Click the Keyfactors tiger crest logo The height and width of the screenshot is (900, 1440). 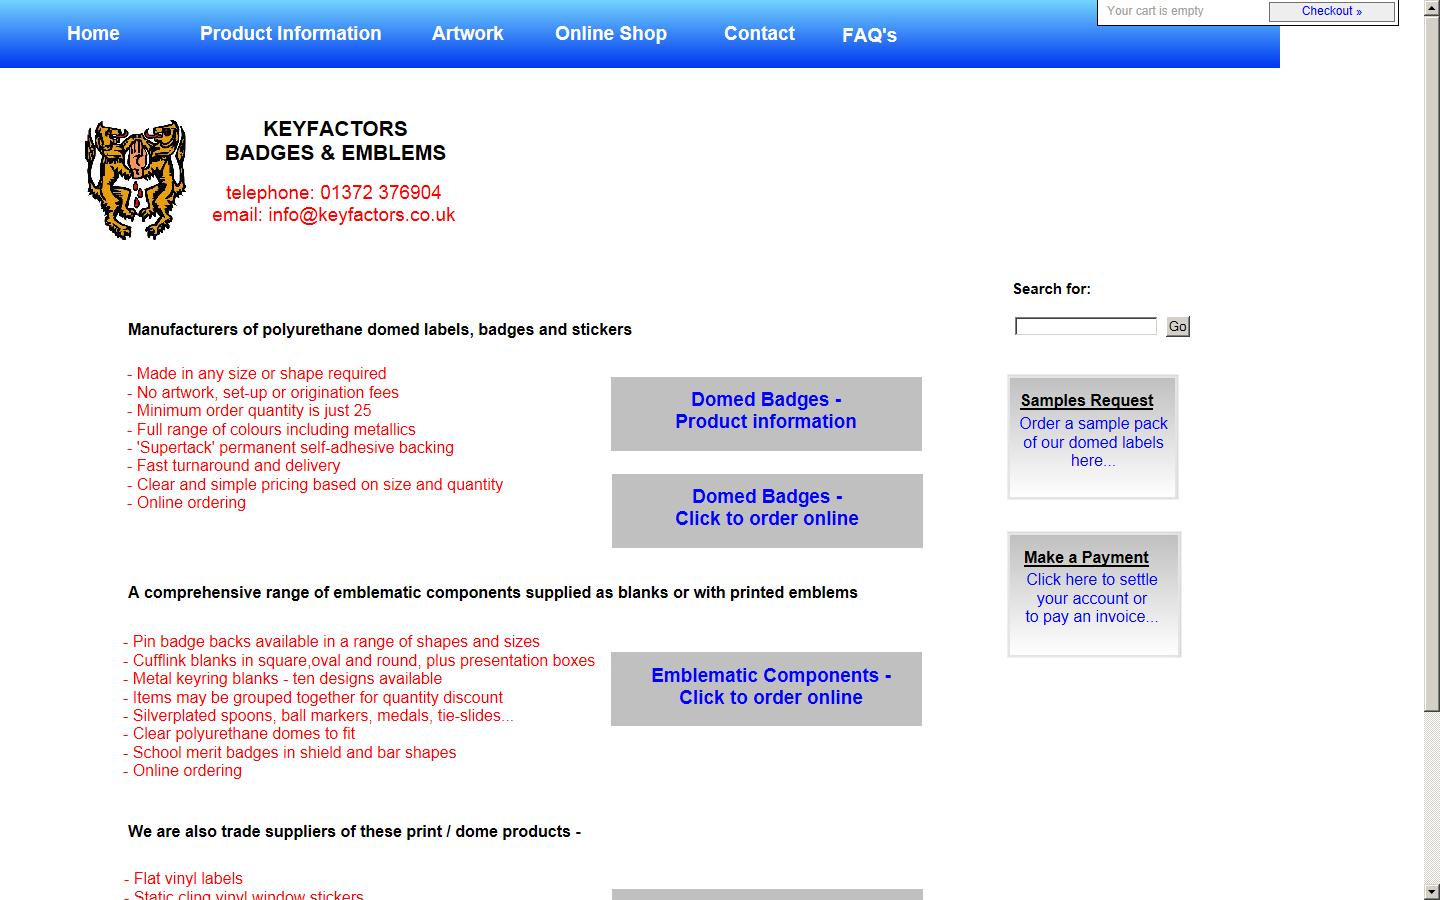pos(136,180)
